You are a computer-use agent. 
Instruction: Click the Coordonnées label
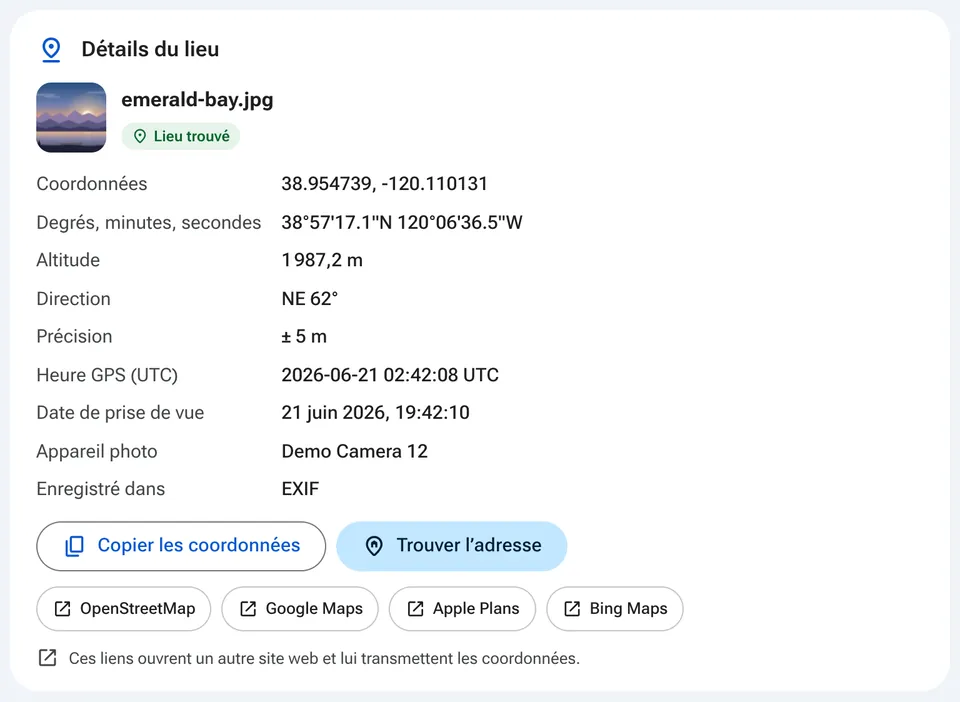[92, 184]
